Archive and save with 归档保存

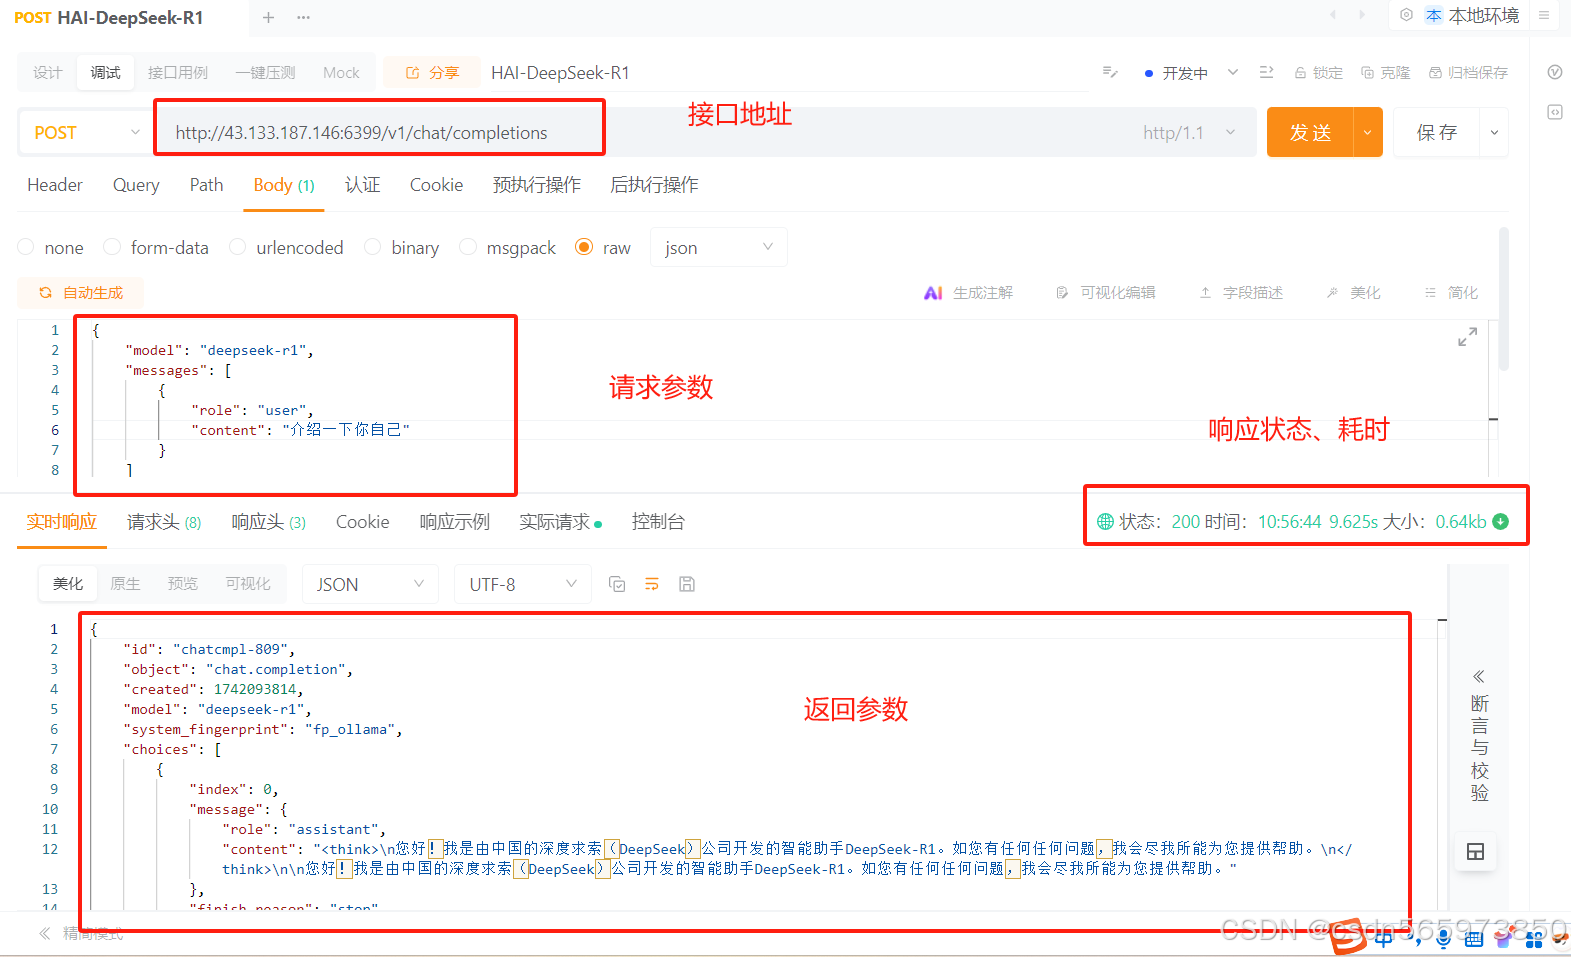(x=1468, y=72)
